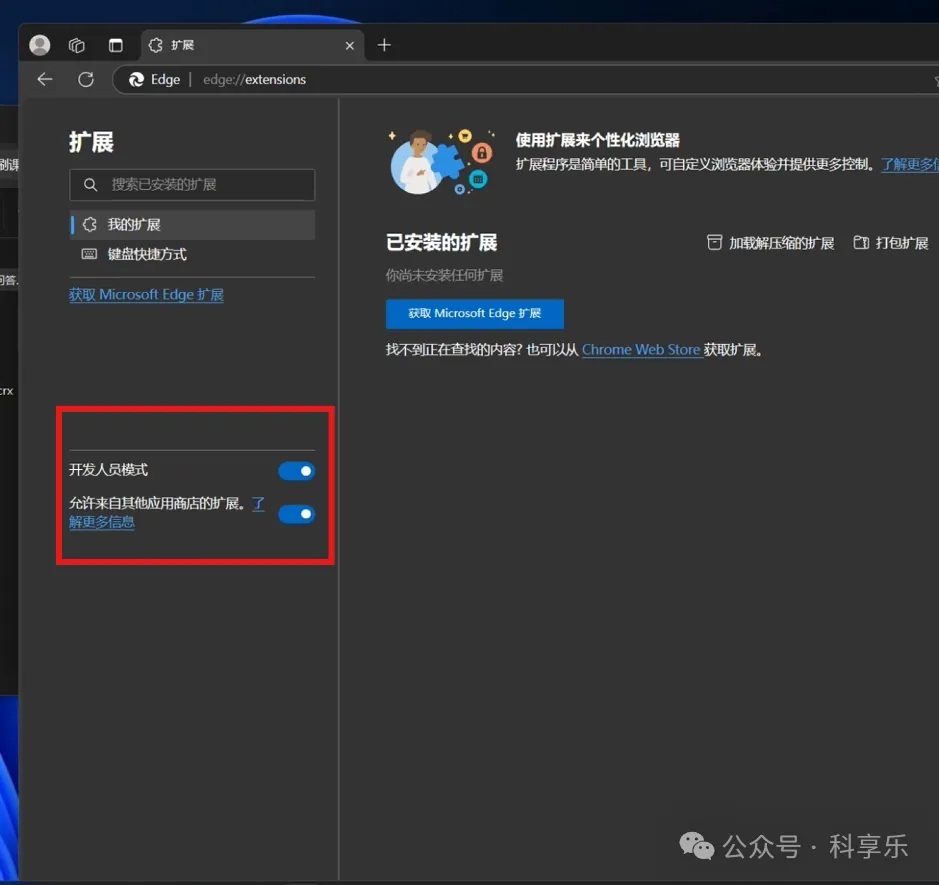Click the 已安装的扩展 heading
The image size is (939, 885).
[442, 243]
